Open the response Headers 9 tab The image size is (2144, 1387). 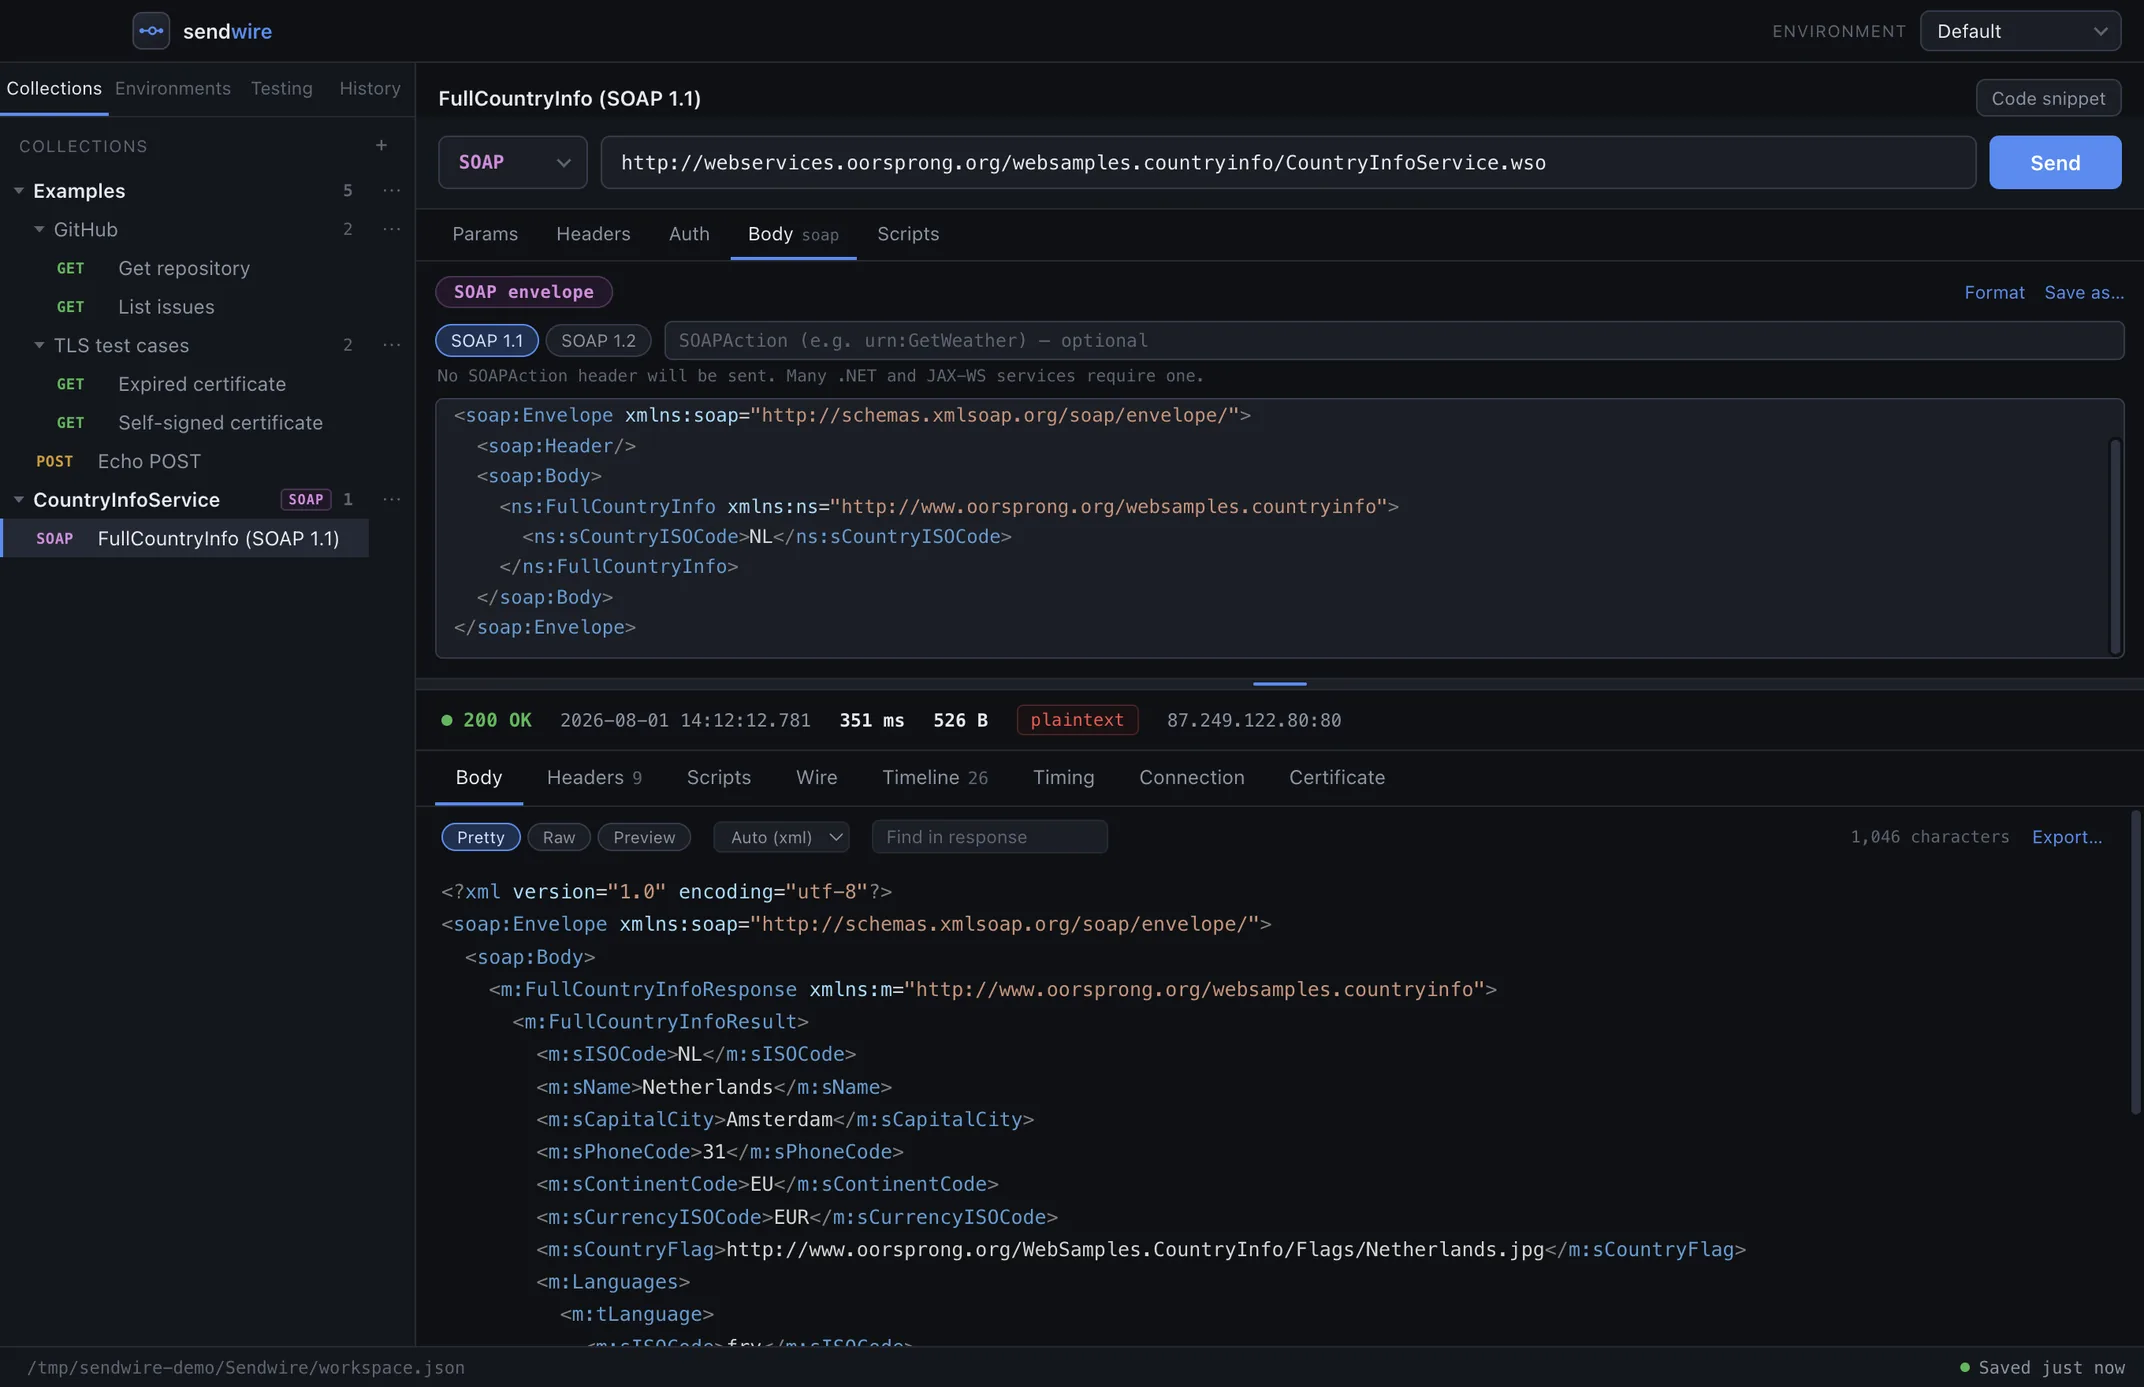594,778
